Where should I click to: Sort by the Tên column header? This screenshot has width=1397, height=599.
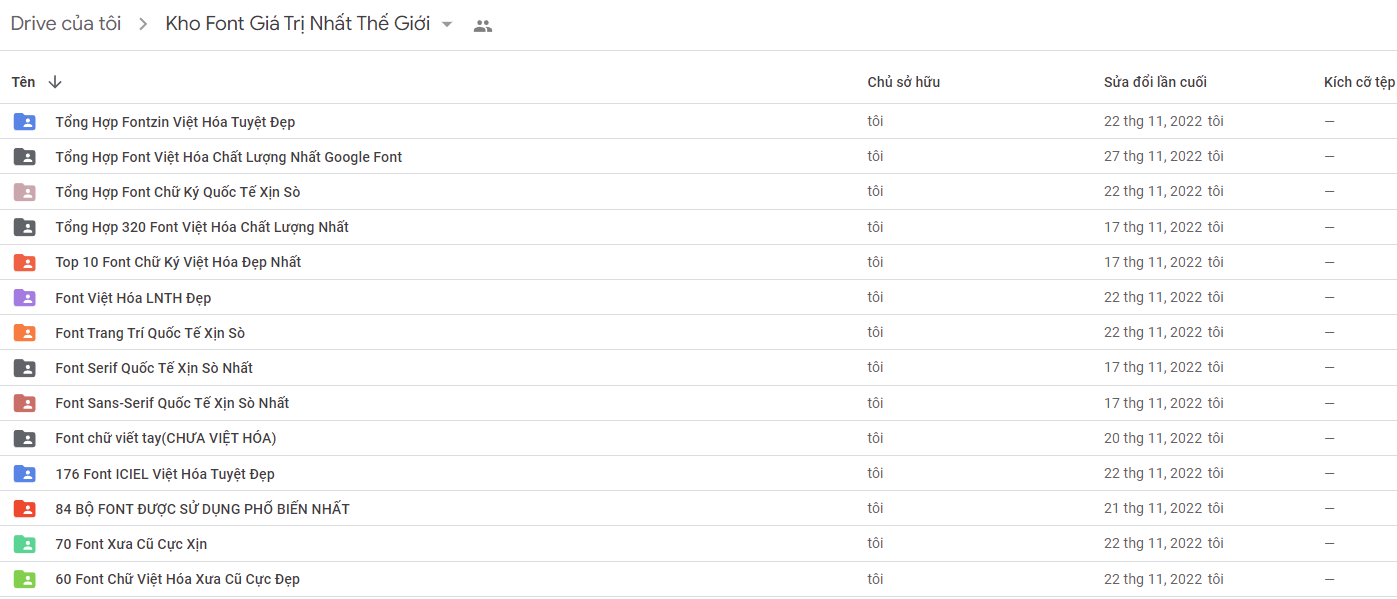click(x=23, y=82)
